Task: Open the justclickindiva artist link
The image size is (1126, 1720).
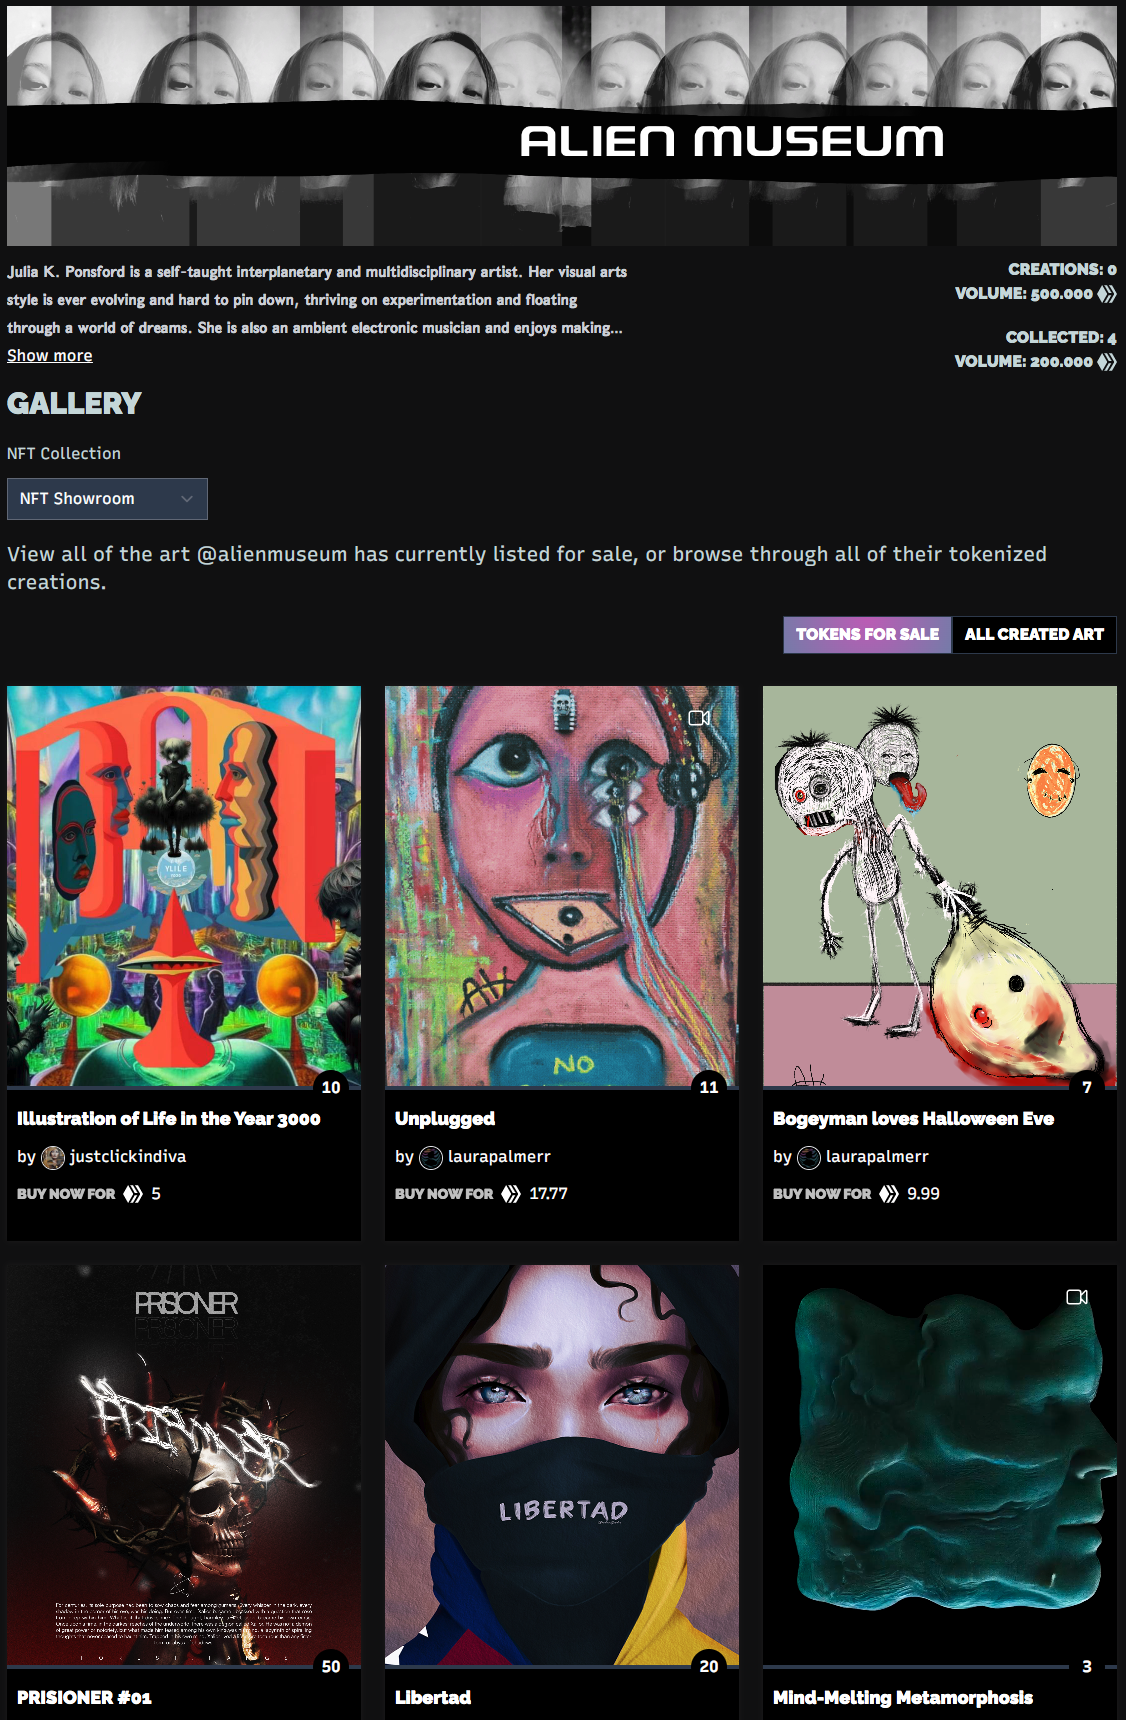Action: 128,1157
